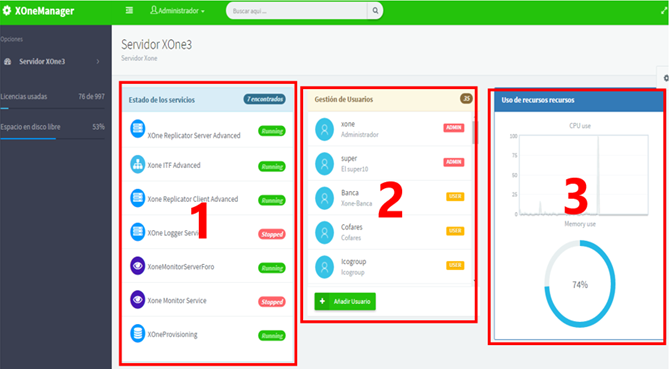Expand the Servidor XOne3 sidebar chevron

[x=98, y=62]
